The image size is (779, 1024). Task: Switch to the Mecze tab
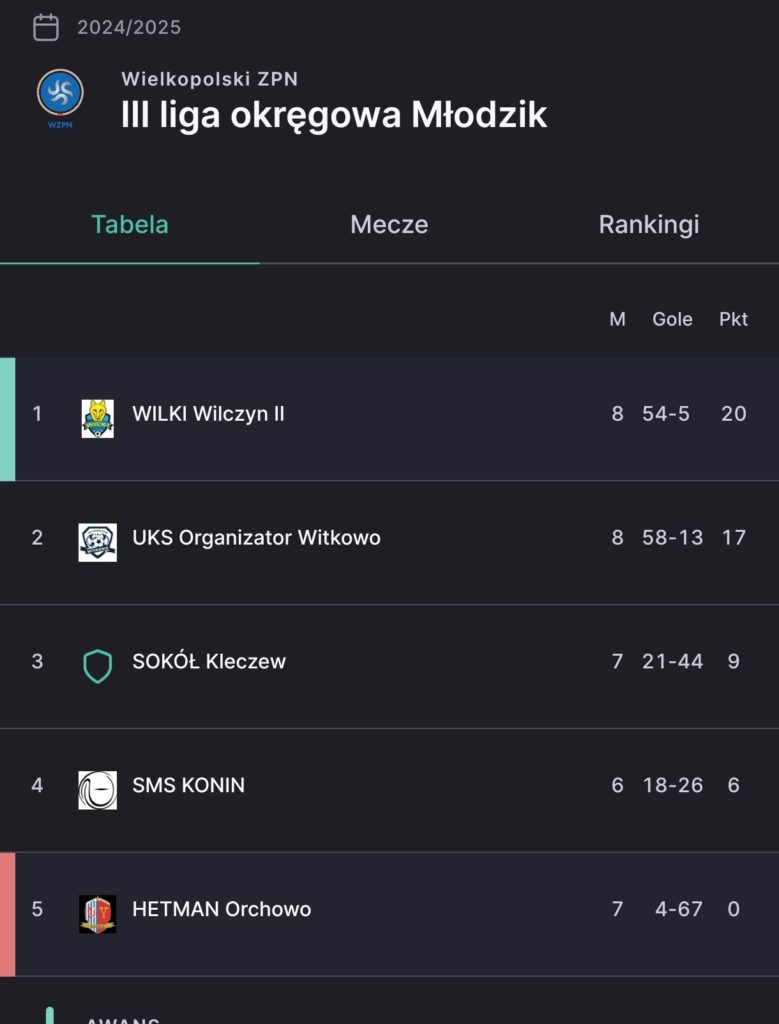pos(389,224)
